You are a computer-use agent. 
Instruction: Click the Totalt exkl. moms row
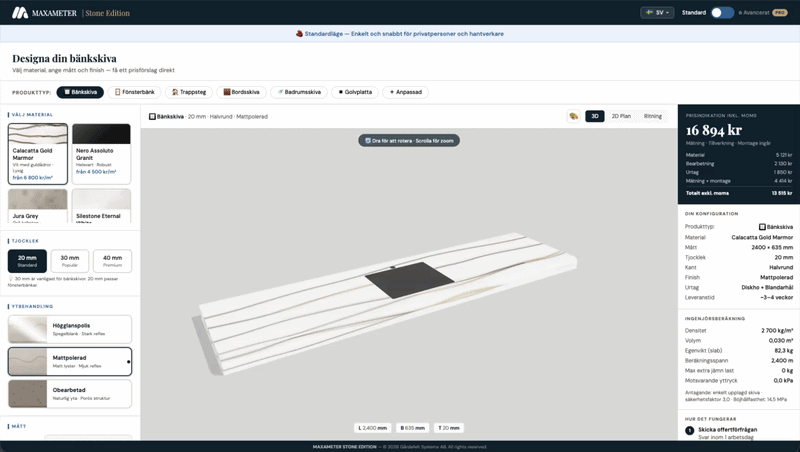(738, 193)
